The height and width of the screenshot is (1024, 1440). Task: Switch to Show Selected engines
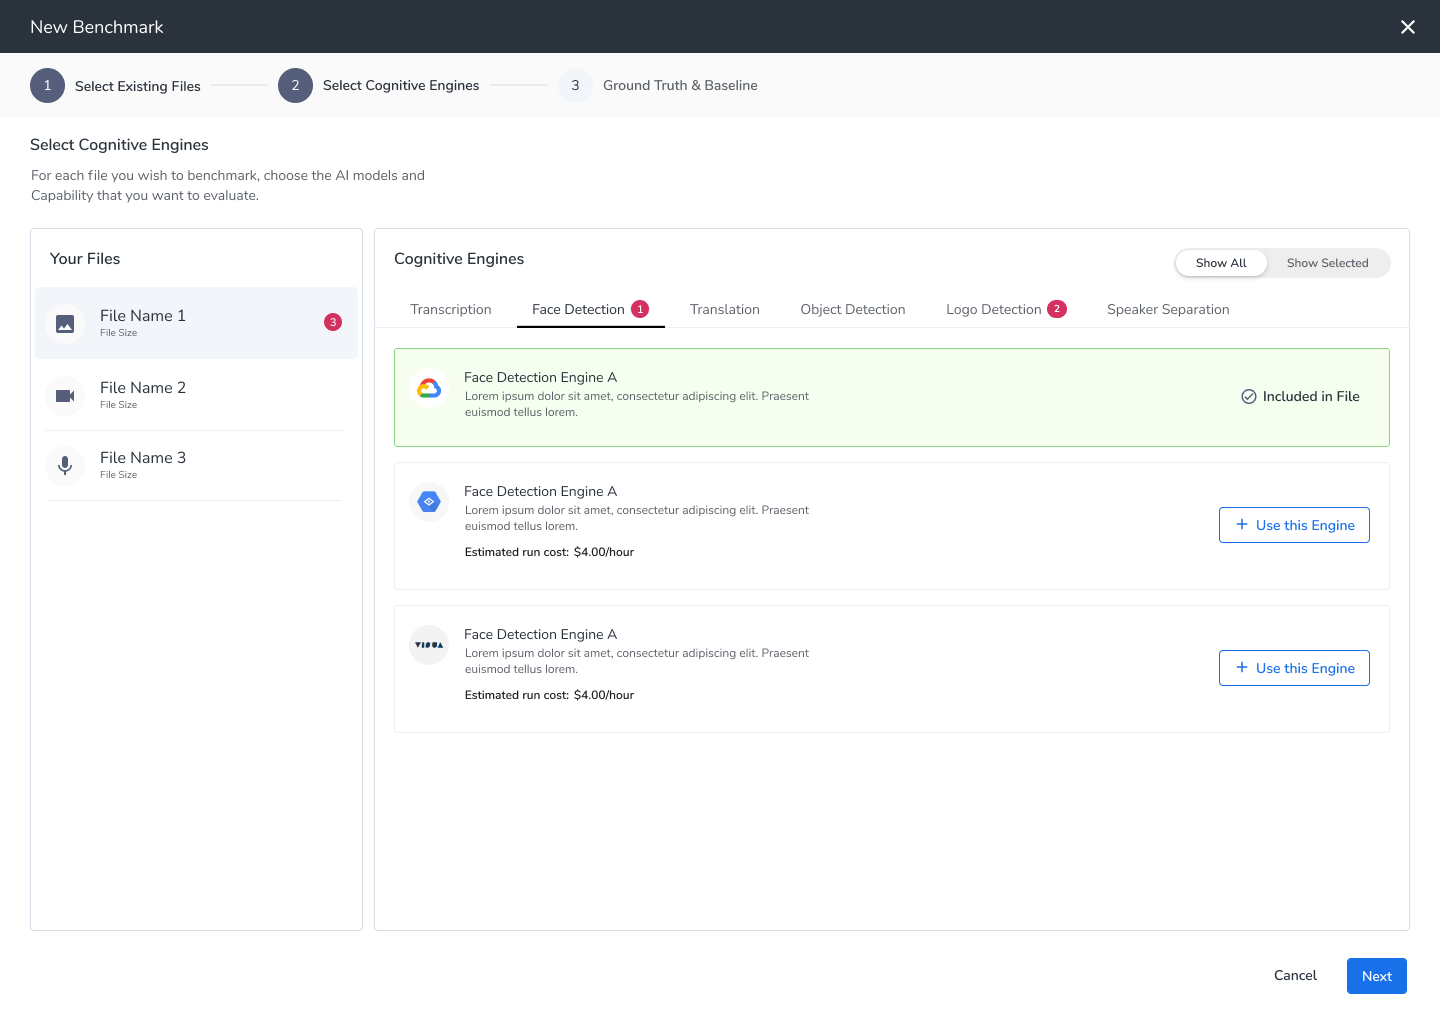point(1327,263)
